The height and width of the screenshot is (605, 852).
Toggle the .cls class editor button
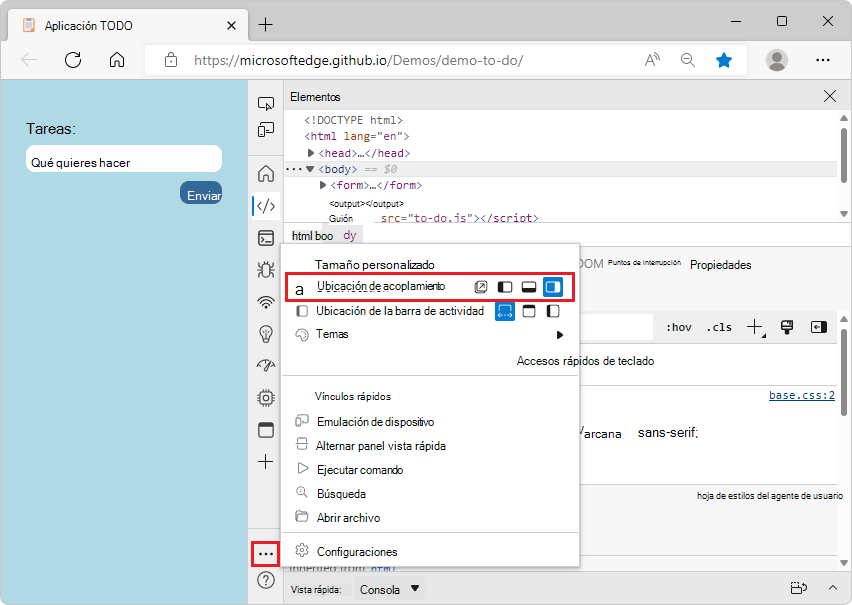click(719, 327)
